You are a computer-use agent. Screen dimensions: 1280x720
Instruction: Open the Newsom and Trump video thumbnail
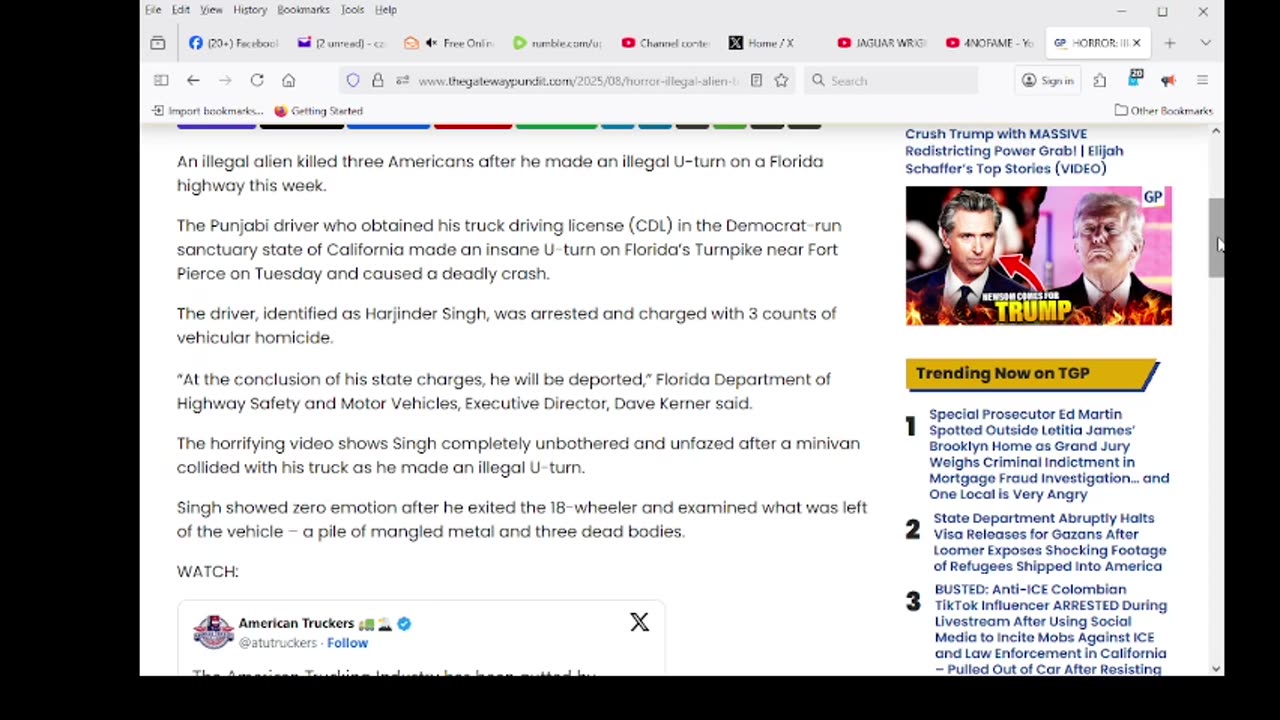(x=1038, y=255)
